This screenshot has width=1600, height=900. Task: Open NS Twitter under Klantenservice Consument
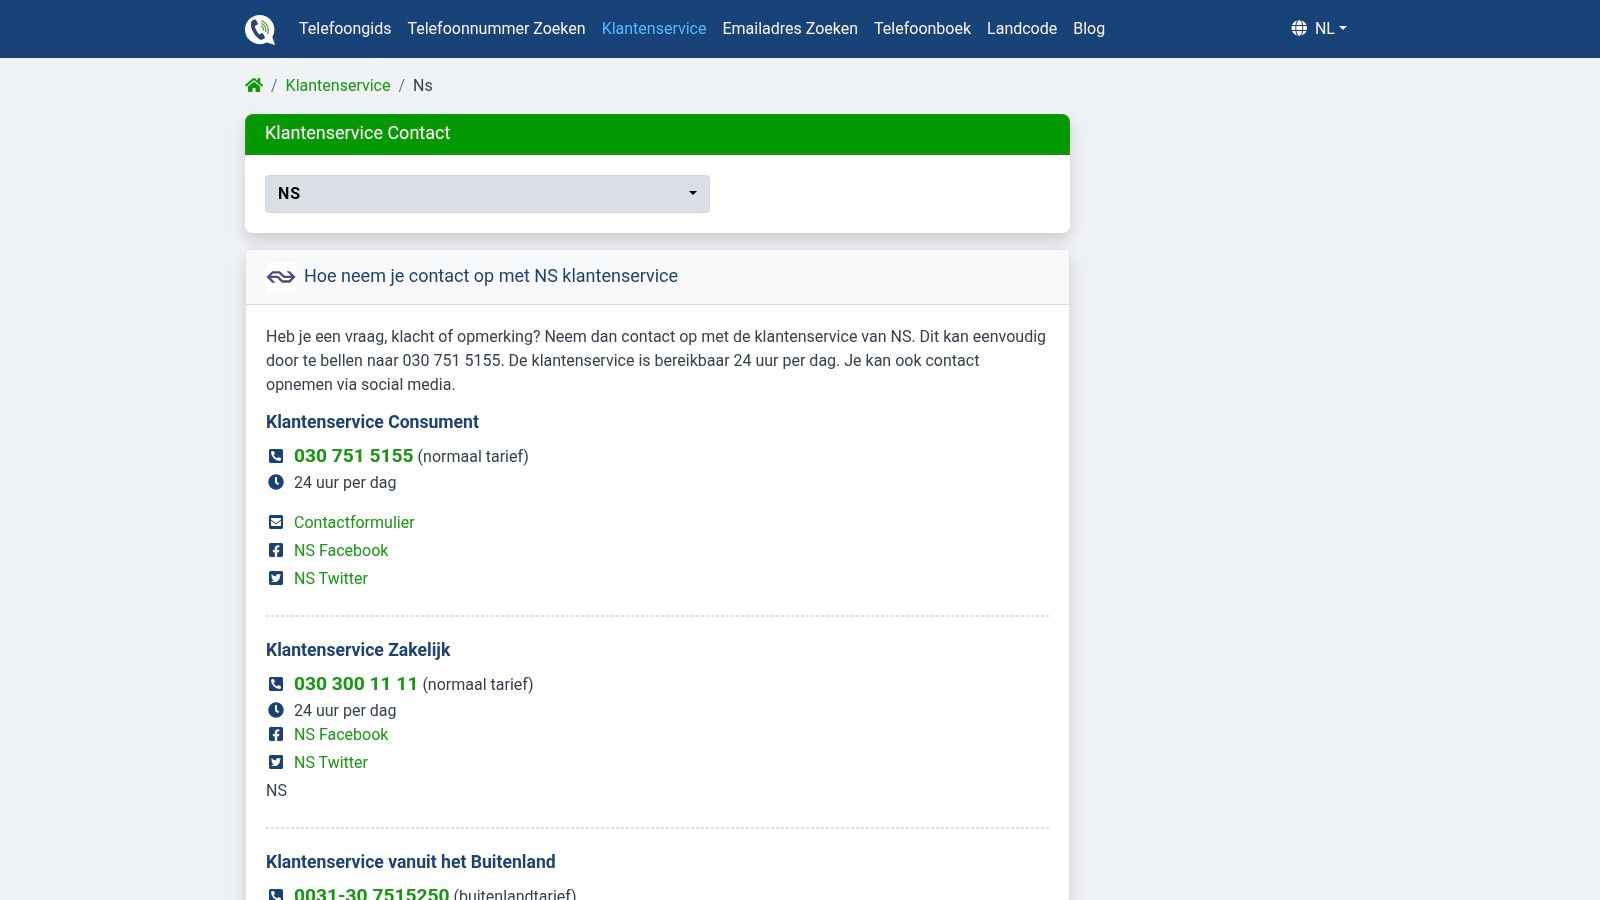pos(331,578)
